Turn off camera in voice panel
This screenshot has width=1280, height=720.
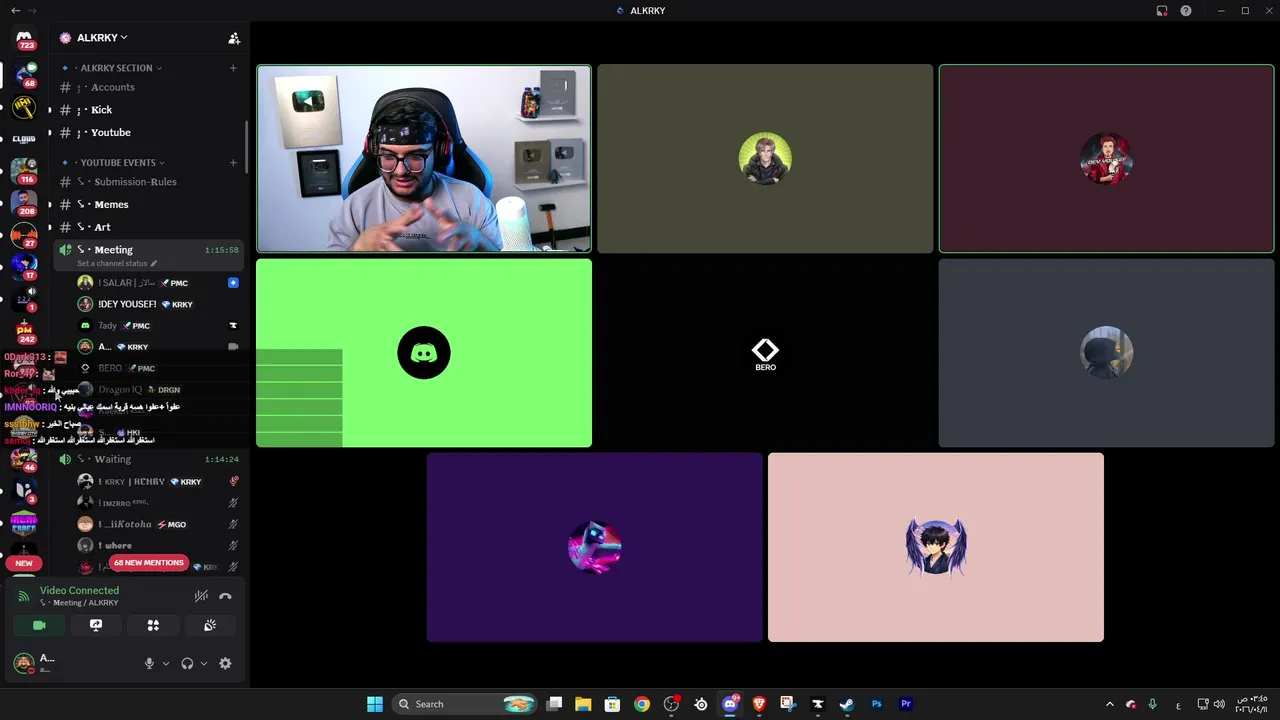point(39,625)
